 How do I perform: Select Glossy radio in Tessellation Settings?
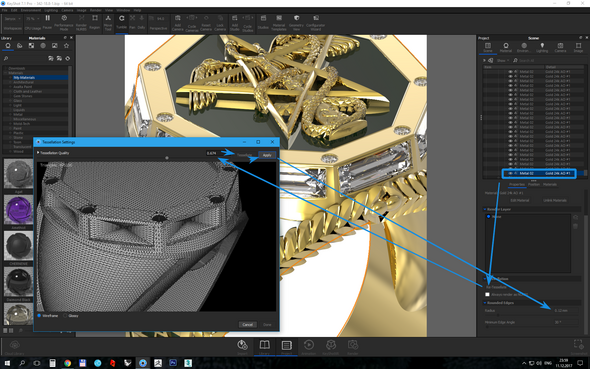[x=65, y=316]
